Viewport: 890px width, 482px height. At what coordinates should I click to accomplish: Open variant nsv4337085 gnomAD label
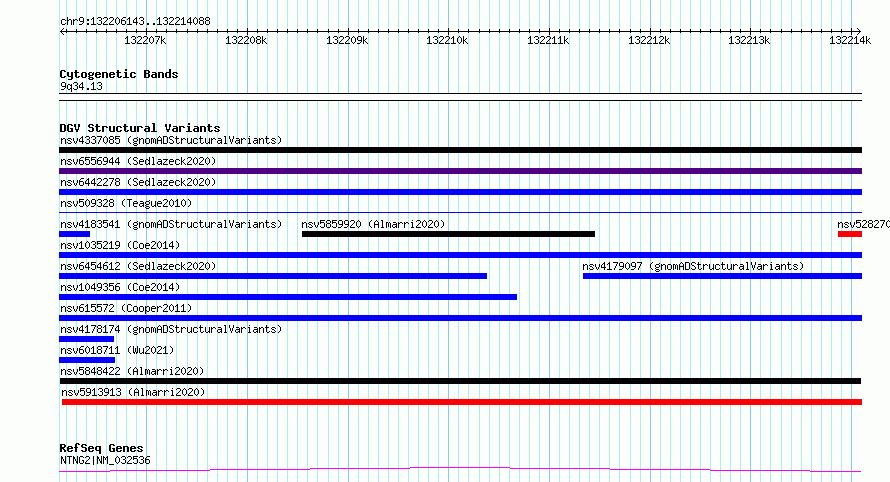click(171, 140)
